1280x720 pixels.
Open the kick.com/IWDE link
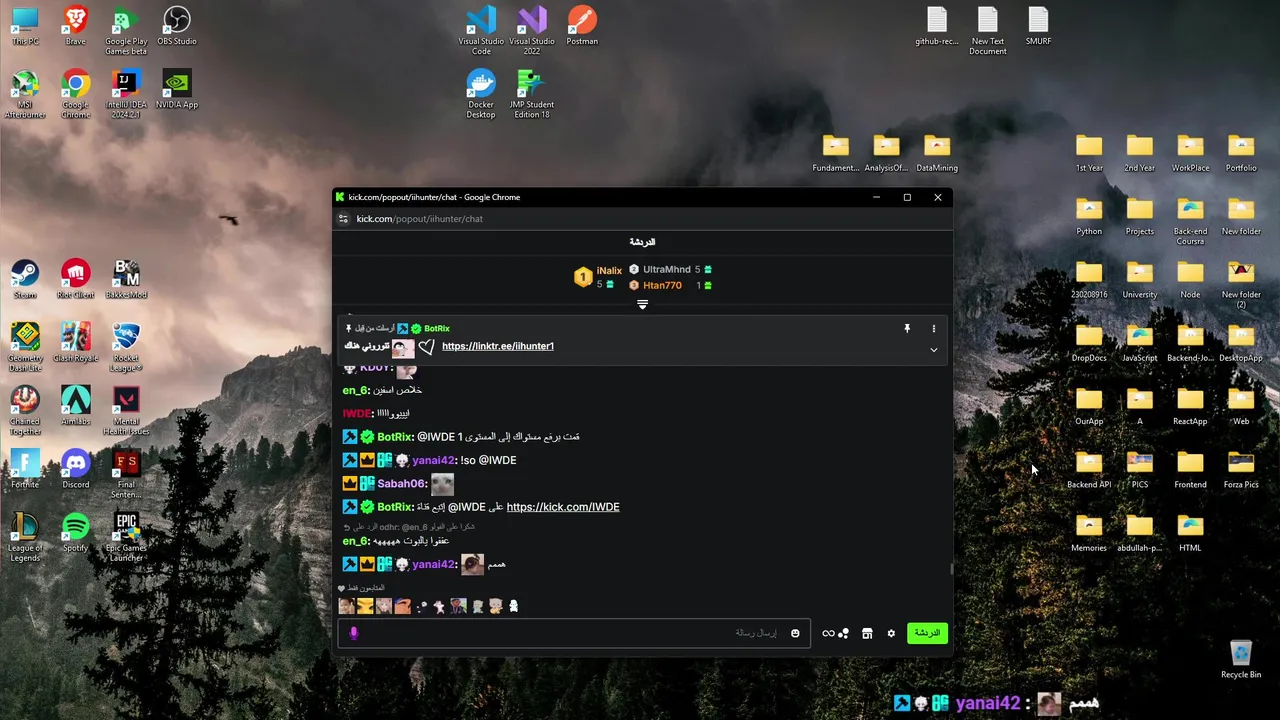pos(563,507)
